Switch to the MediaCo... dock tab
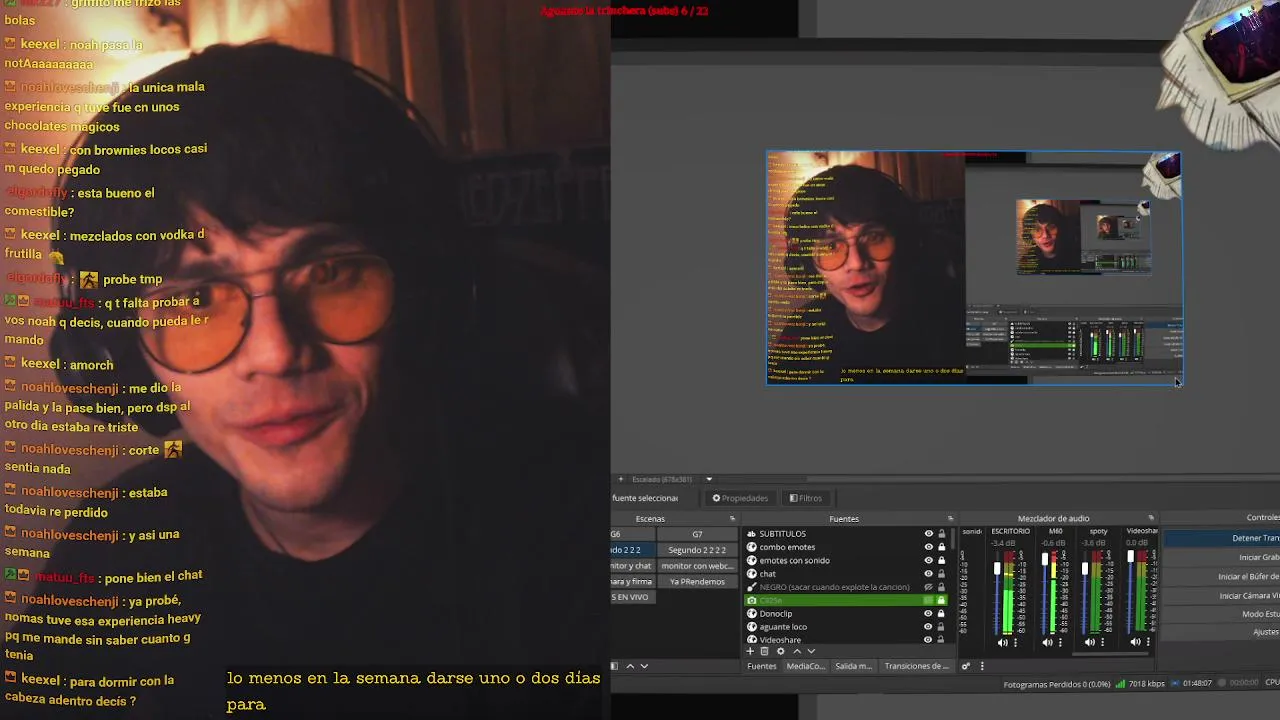Image resolution: width=1280 pixels, height=720 pixels. pos(806,666)
